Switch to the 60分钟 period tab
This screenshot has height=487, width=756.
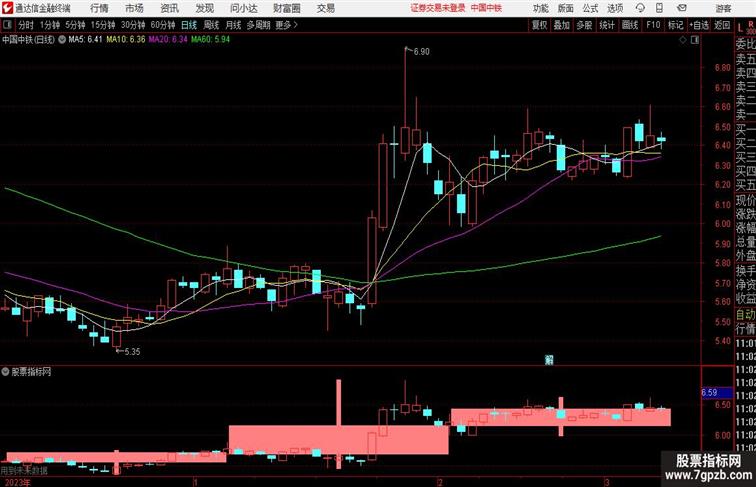point(162,25)
